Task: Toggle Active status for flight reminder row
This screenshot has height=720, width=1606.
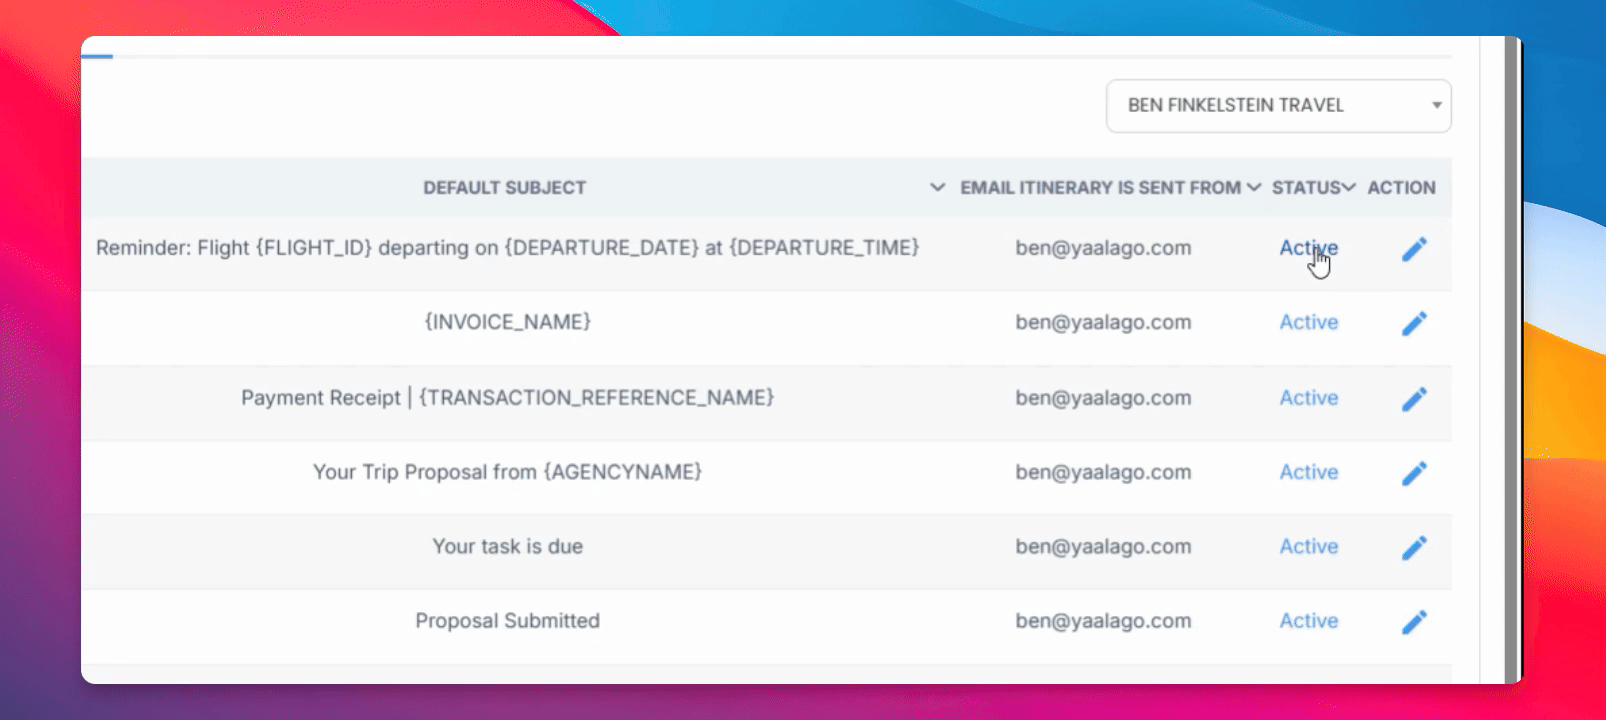Action: (1308, 248)
